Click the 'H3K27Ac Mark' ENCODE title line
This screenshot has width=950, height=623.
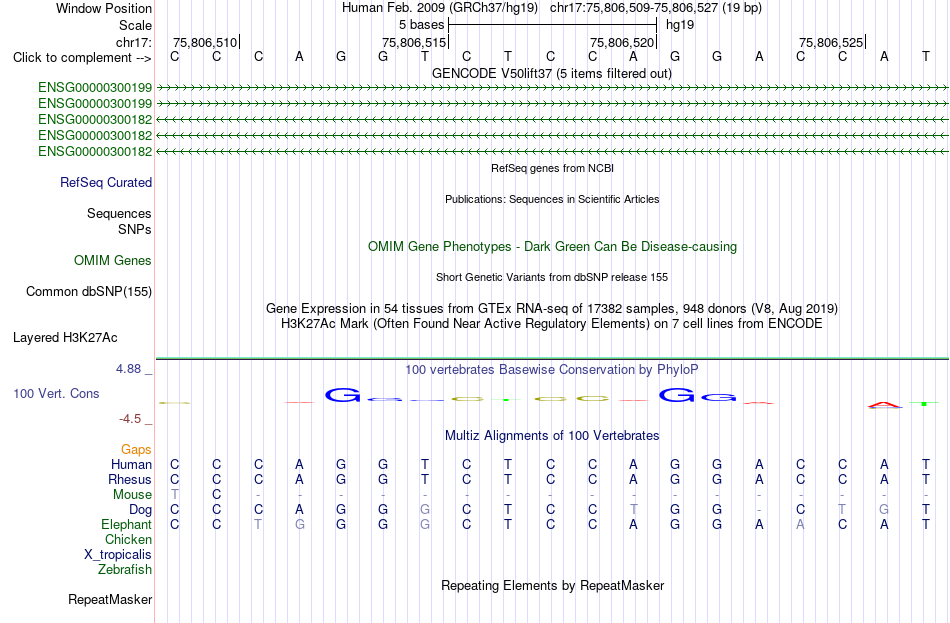point(552,324)
